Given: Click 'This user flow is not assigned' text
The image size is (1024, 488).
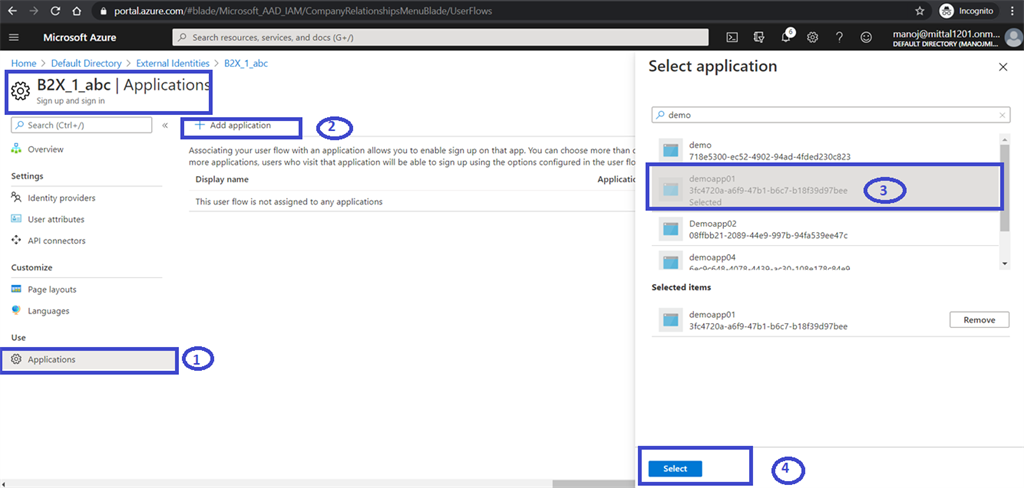Looking at the screenshot, I should [289, 202].
